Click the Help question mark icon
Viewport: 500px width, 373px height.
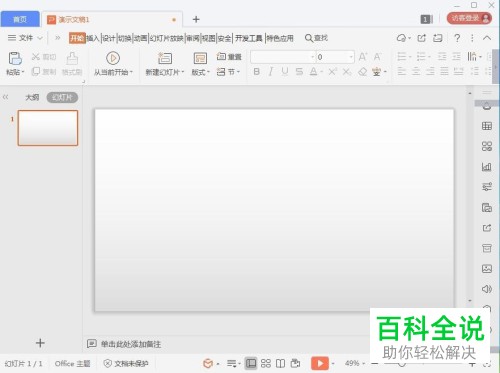pyautogui.click(x=457, y=38)
